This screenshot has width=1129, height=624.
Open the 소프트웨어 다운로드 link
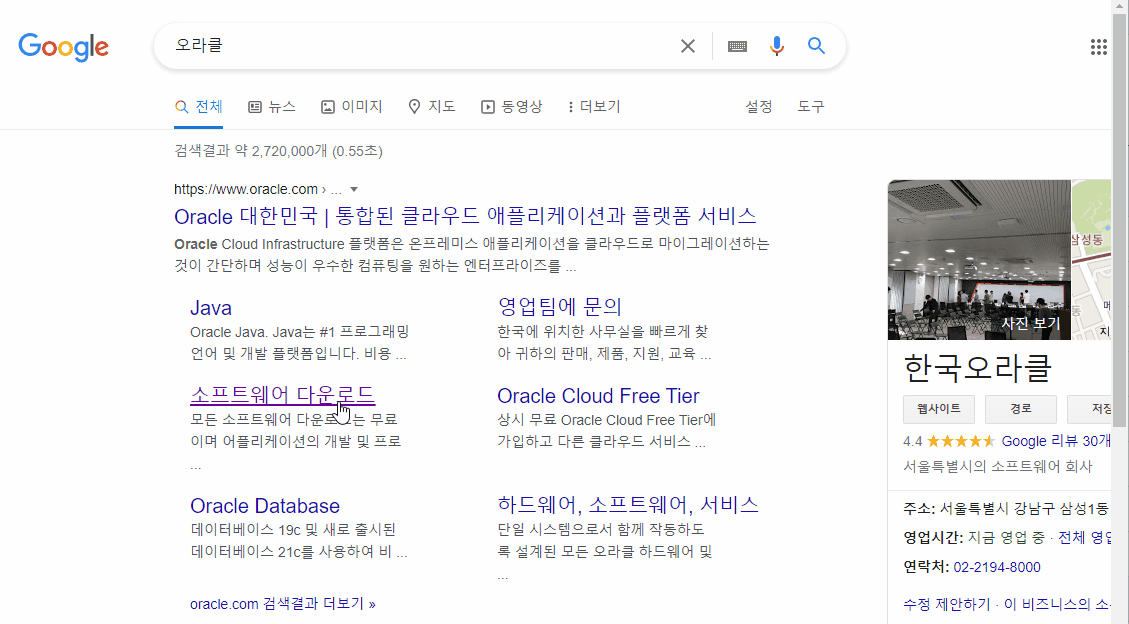coord(282,394)
